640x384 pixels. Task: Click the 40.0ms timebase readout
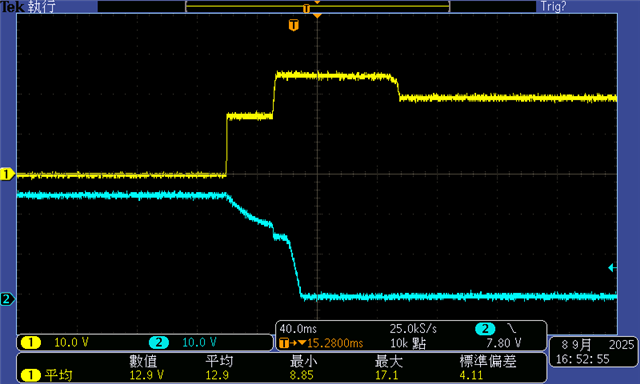click(x=298, y=329)
